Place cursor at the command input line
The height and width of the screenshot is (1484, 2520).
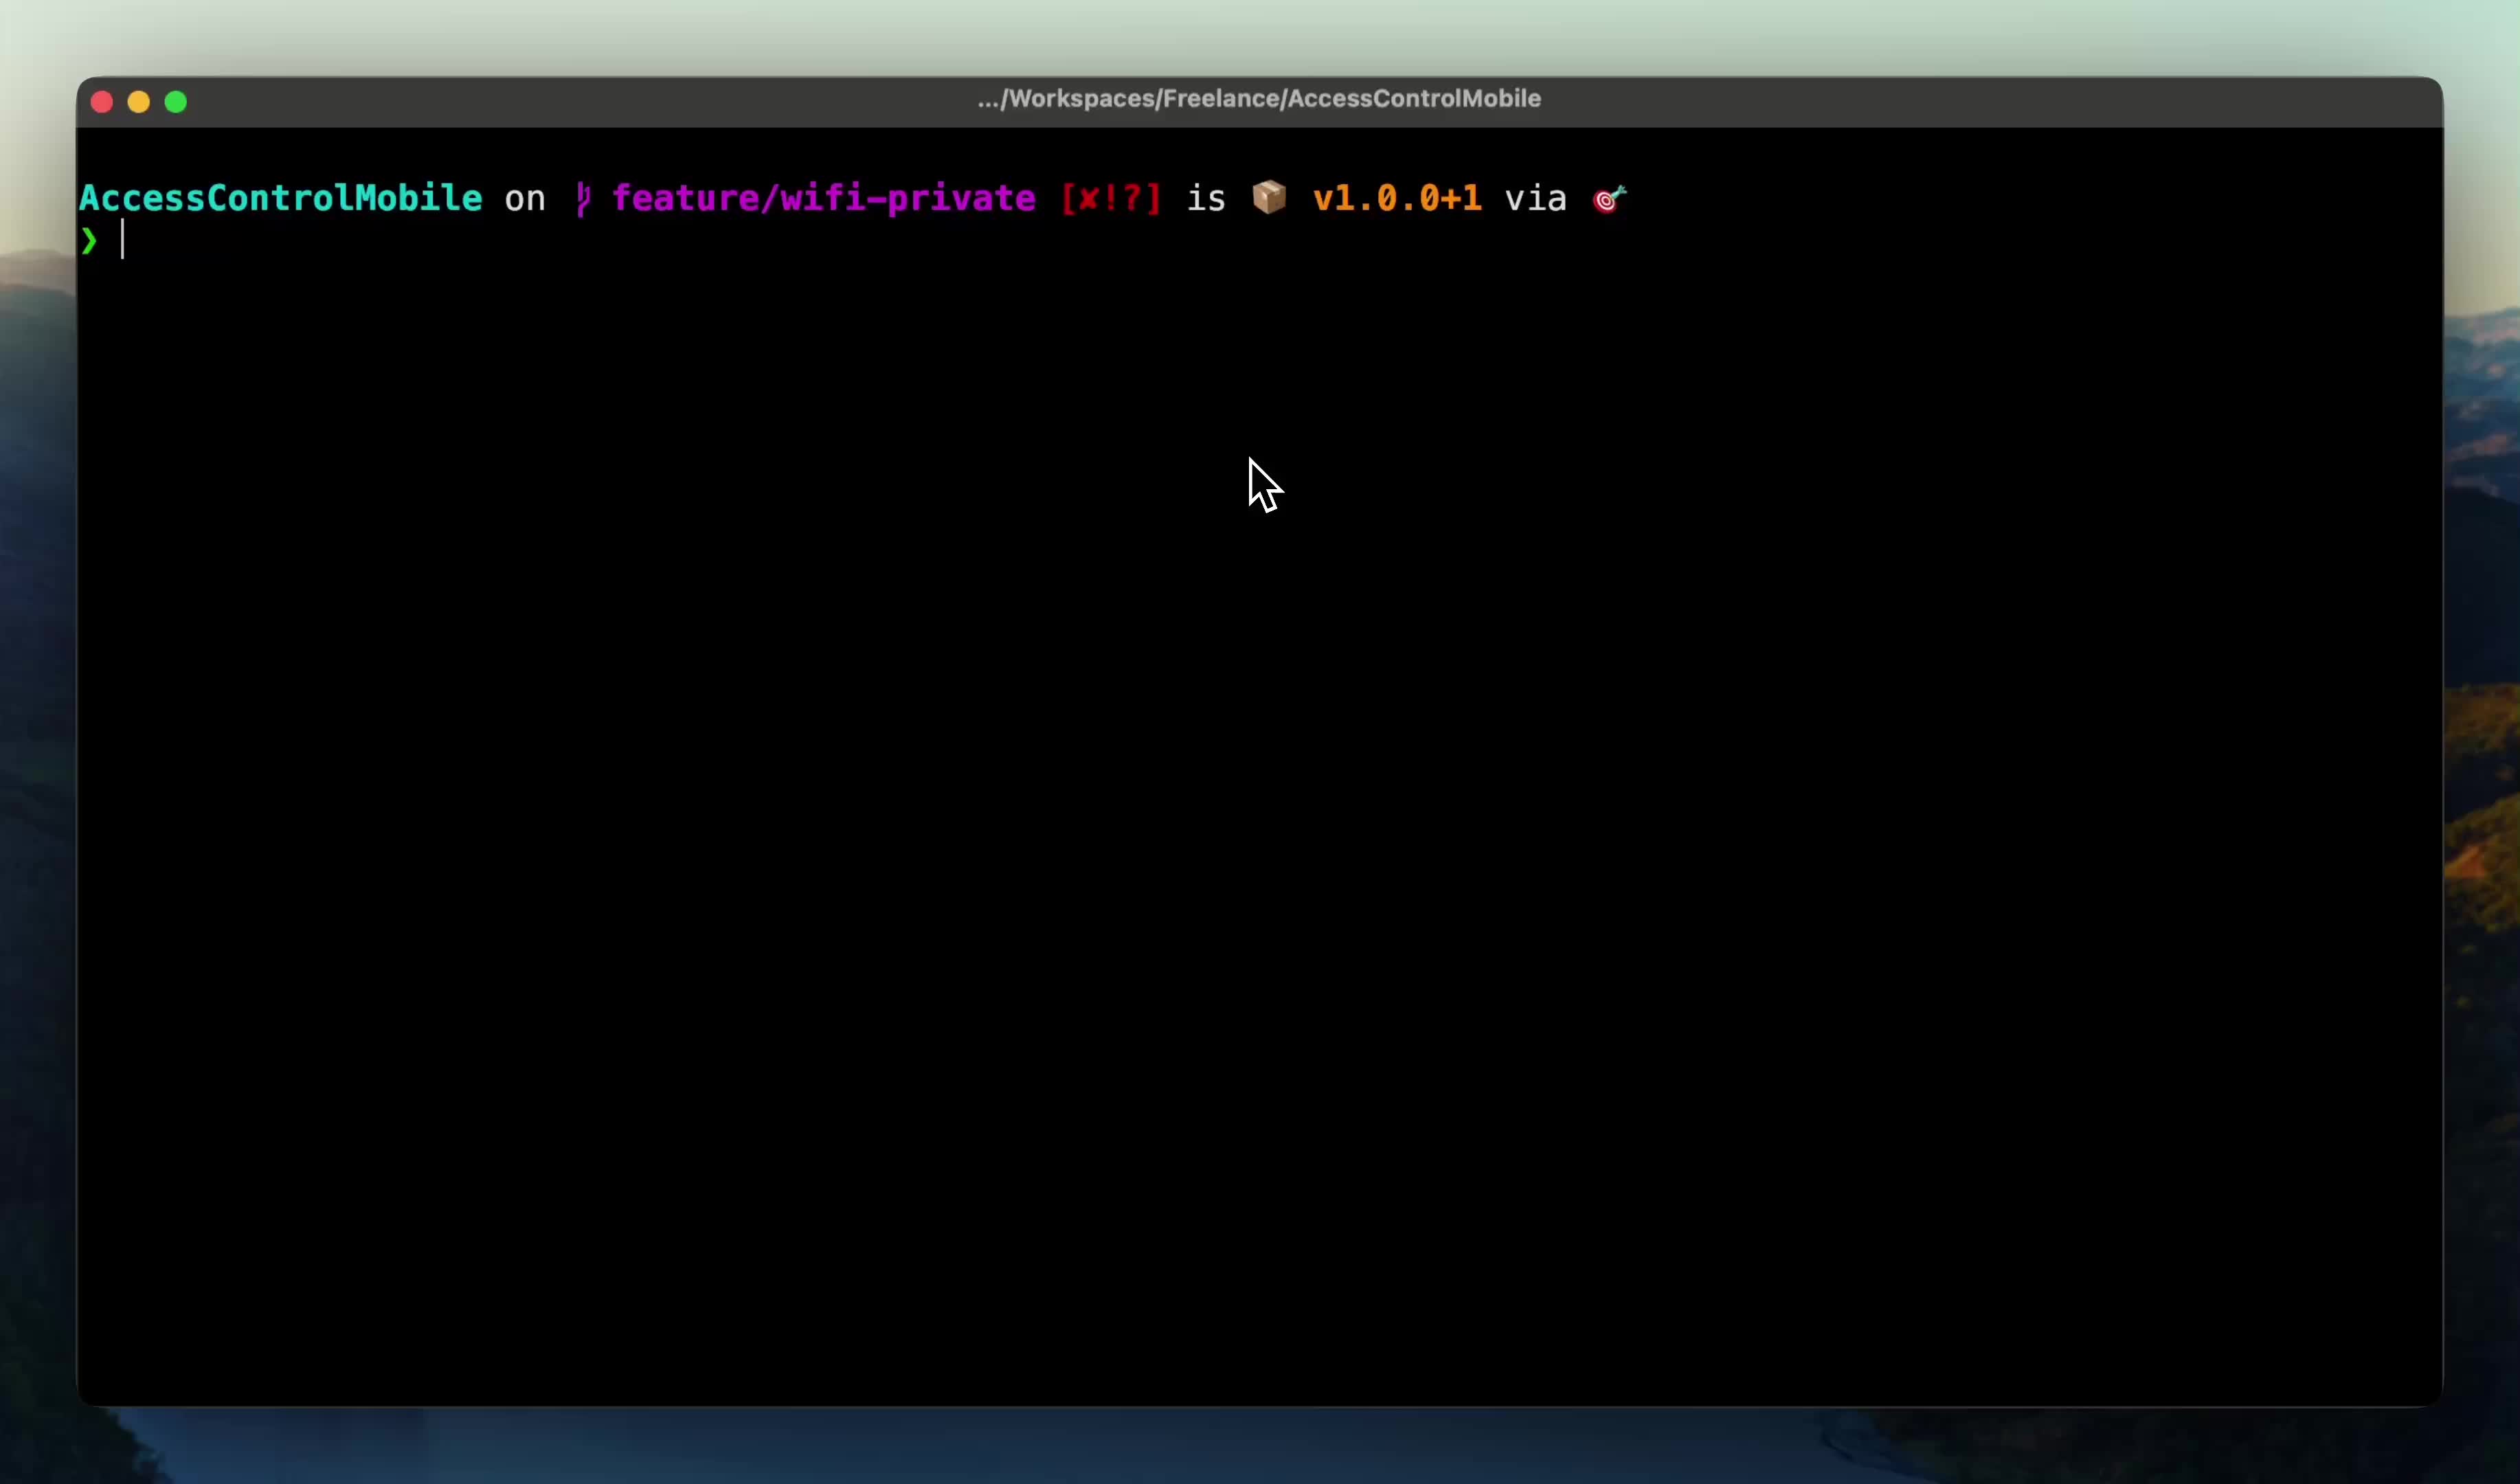point(600,241)
